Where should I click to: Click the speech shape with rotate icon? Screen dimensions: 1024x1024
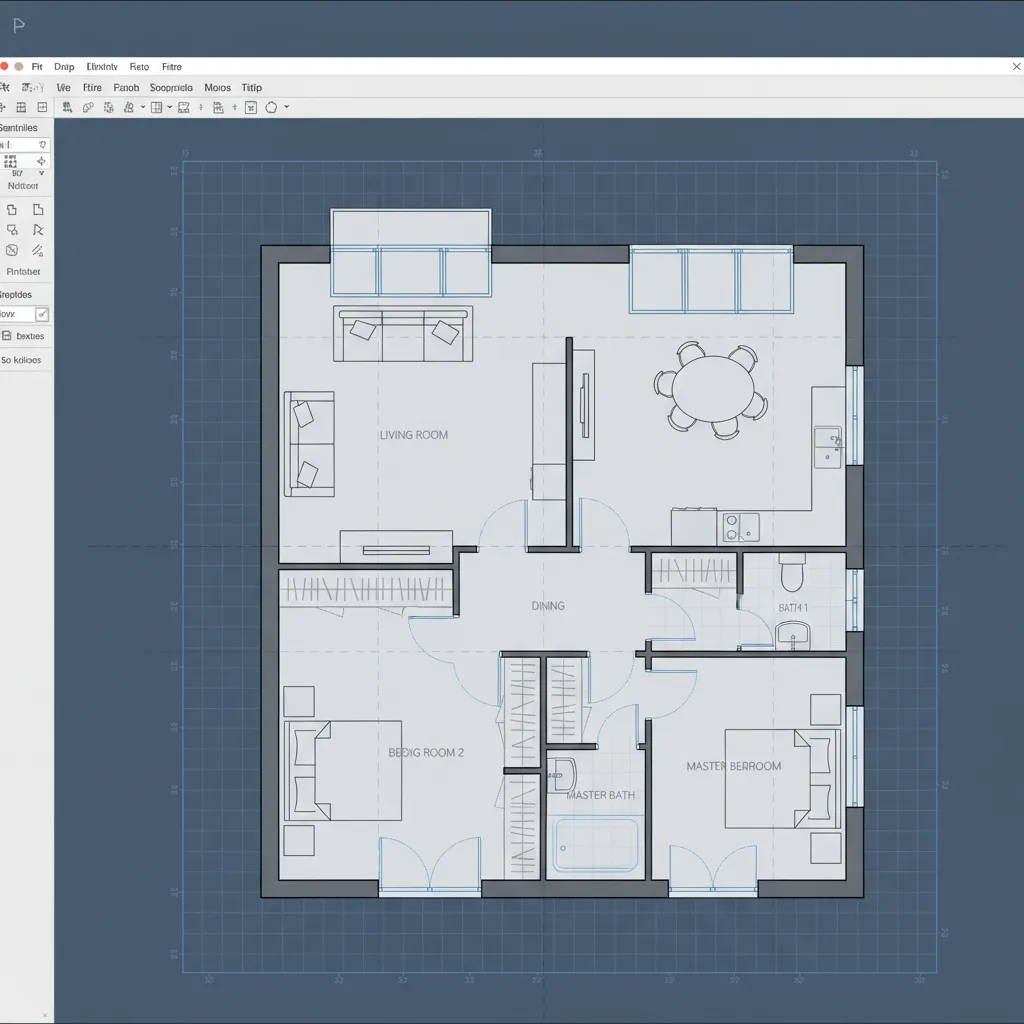click(x=12, y=230)
